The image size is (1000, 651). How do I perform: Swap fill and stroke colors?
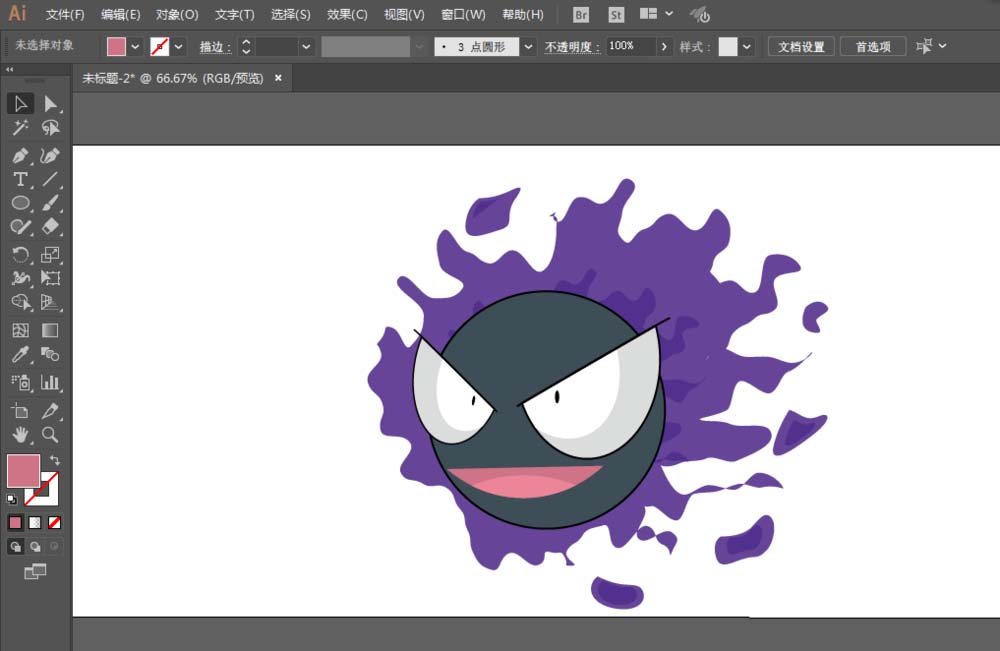pyautogui.click(x=55, y=460)
